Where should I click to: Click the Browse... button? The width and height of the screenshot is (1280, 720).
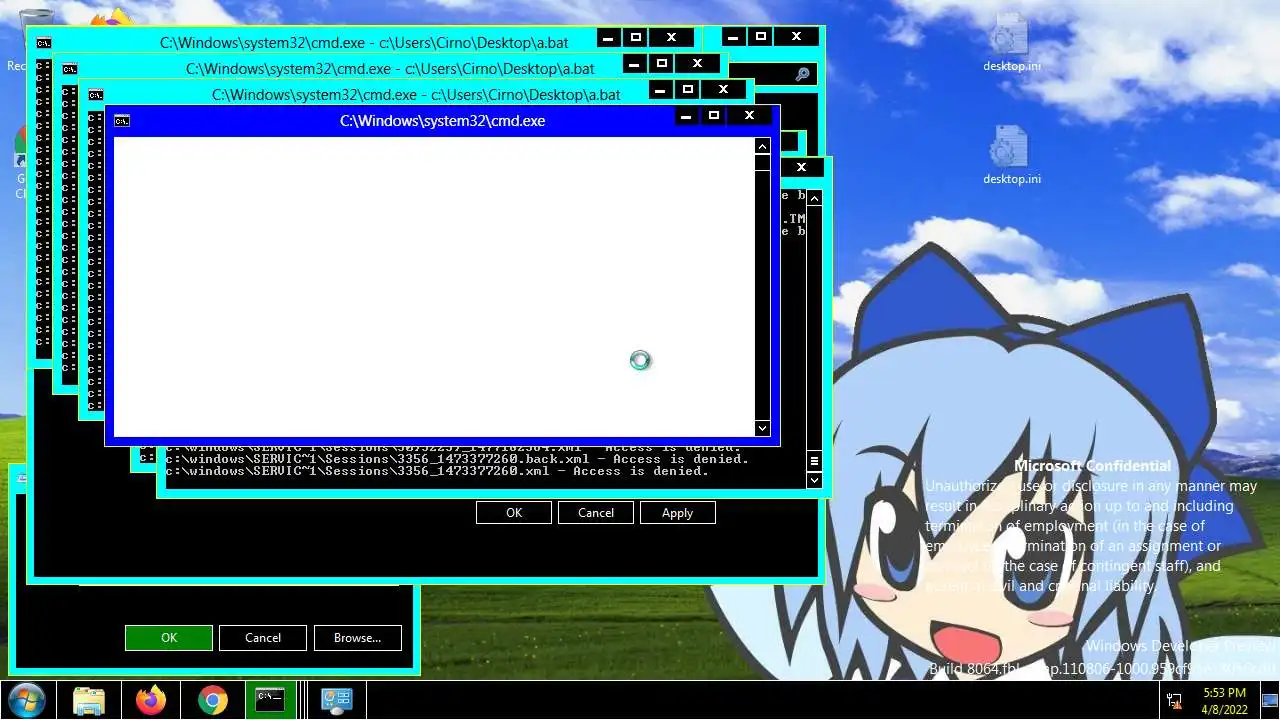coord(357,638)
